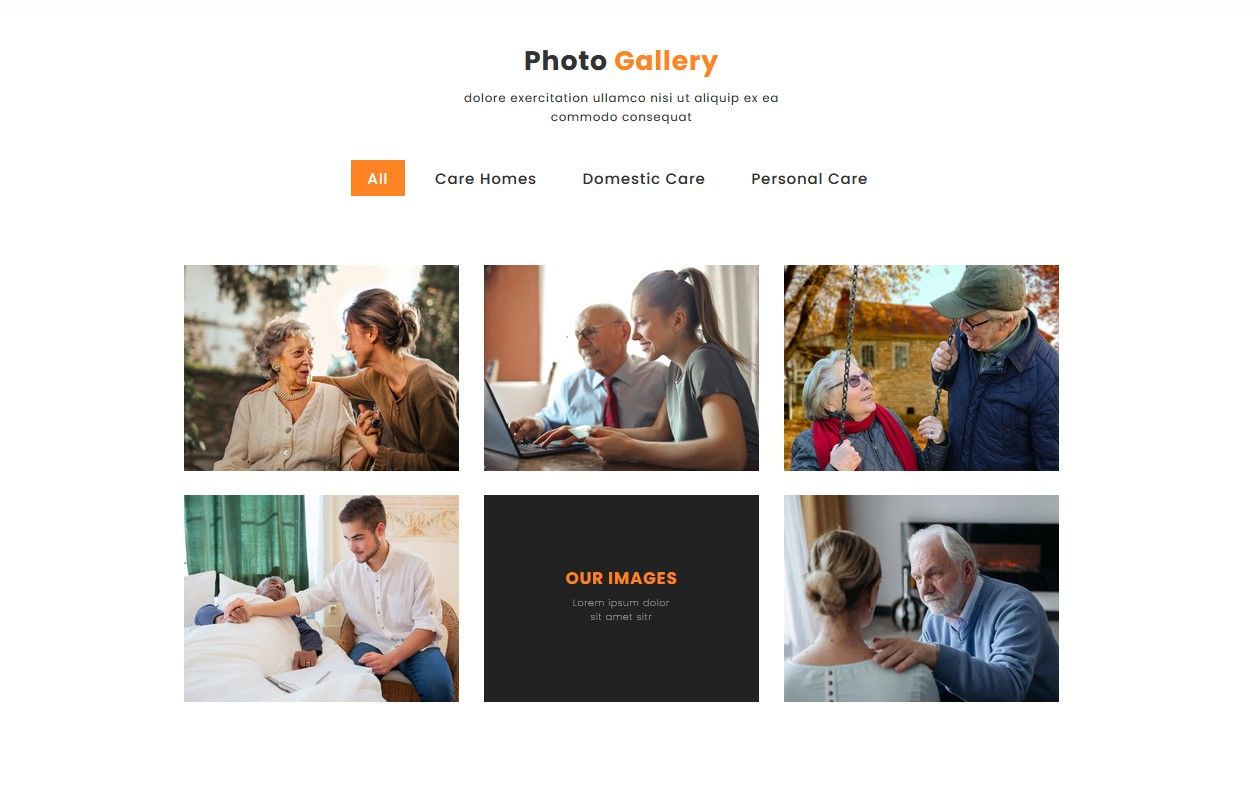Show only Personal Care photos
Screen dimensions: 1260x804
(809, 179)
